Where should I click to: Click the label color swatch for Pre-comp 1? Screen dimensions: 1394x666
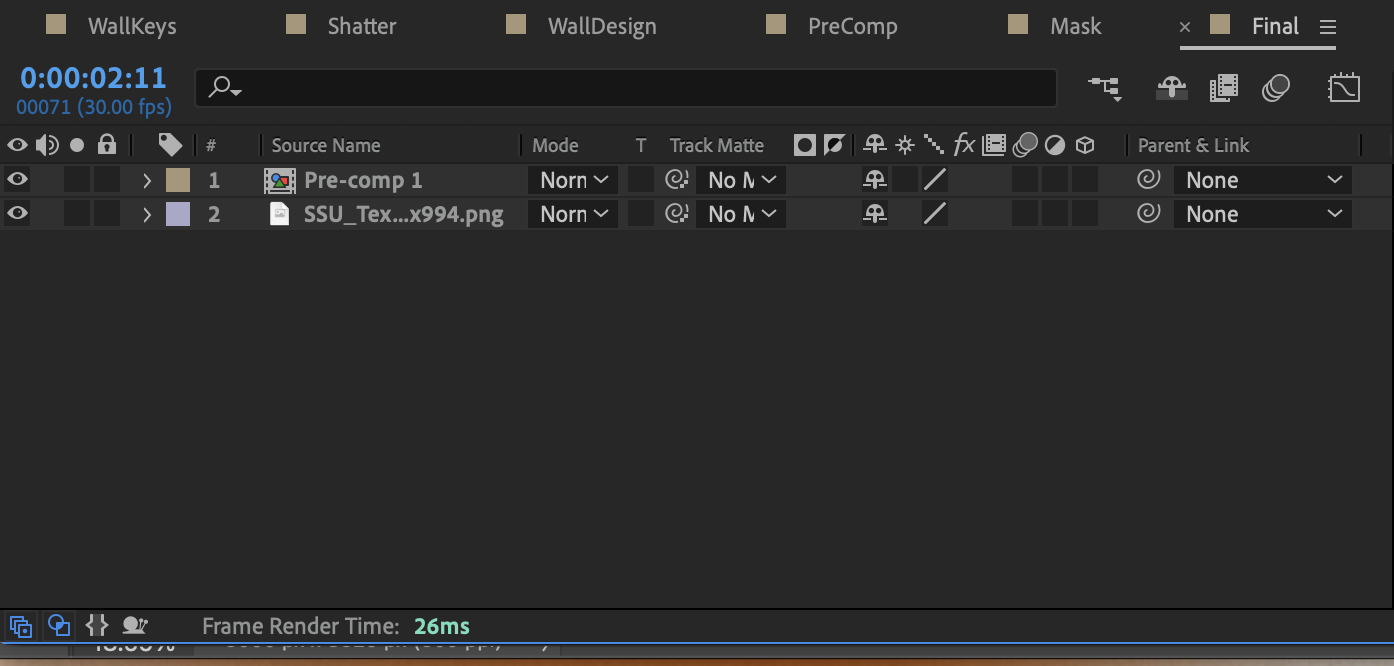pyautogui.click(x=177, y=179)
